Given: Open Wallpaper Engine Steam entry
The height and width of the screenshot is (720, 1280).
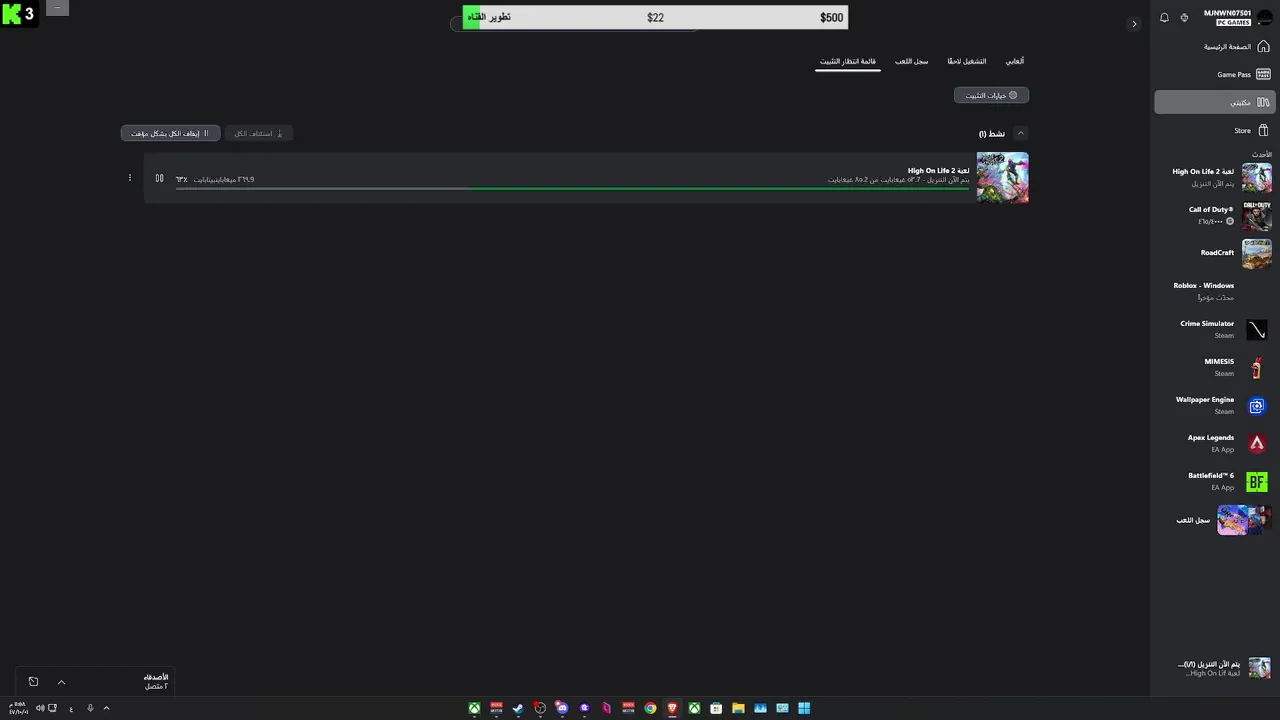Looking at the screenshot, I should click(x=1213, y=405).
